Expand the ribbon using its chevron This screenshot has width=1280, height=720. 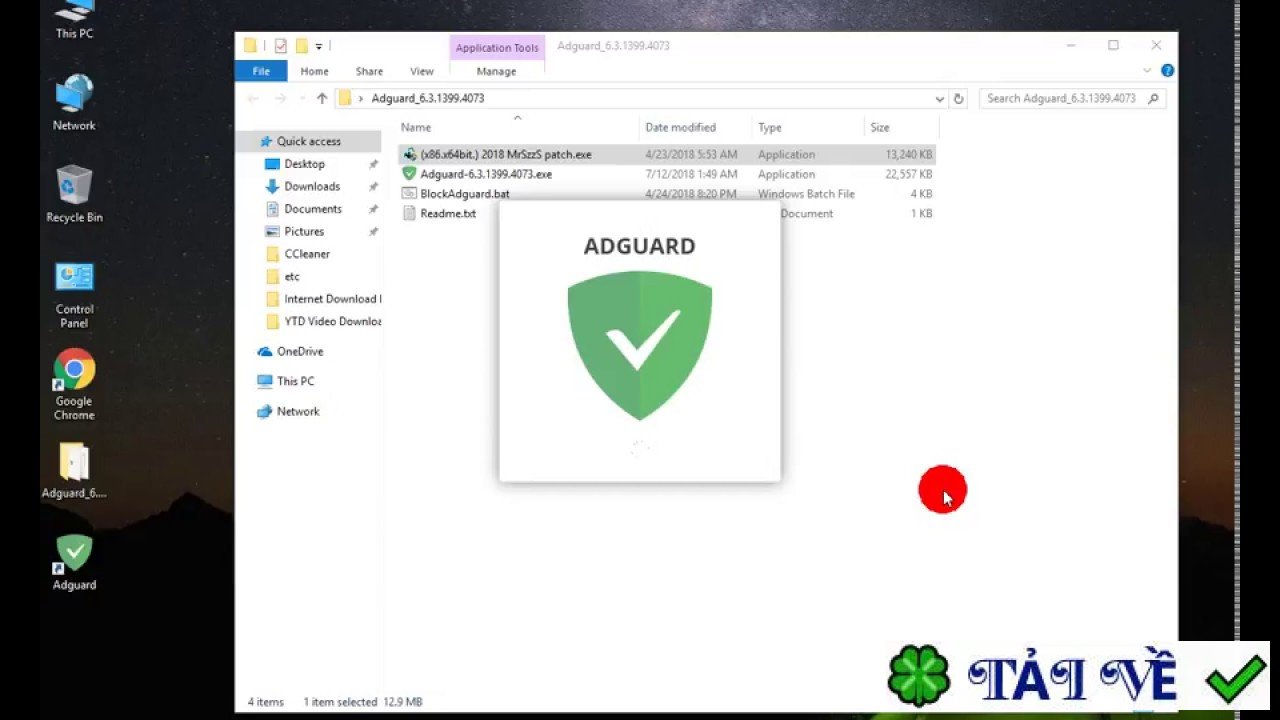(x=1146, y=70)
